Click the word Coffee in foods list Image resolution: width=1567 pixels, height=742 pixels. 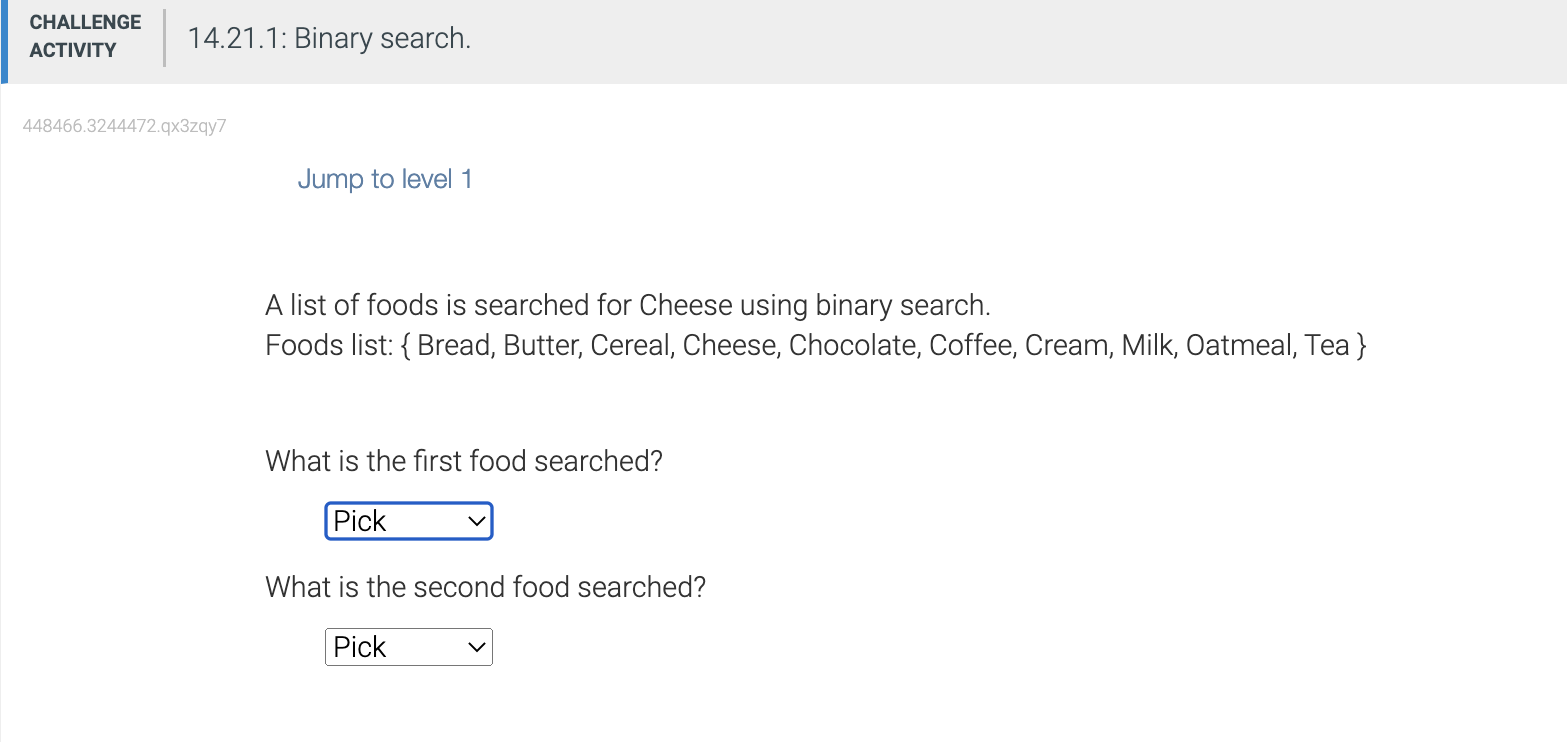point(970,346)
